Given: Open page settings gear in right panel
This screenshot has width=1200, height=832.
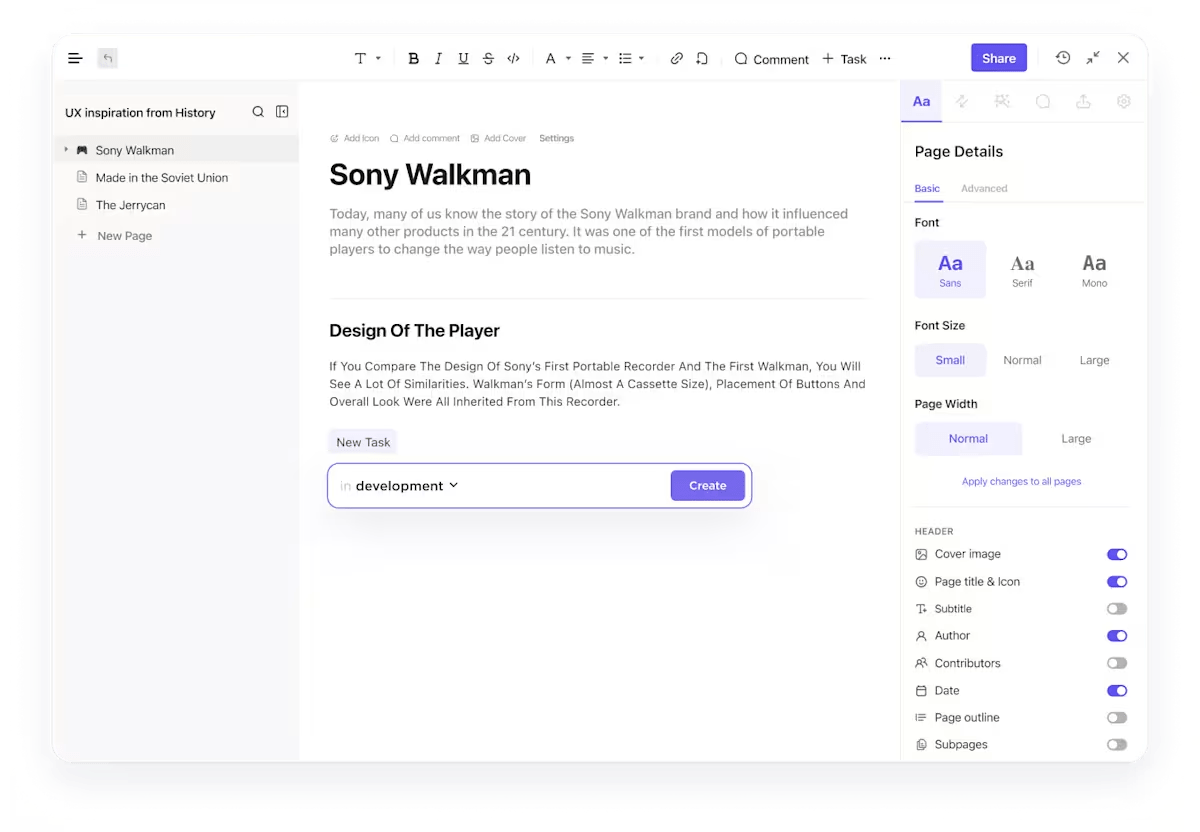Looking at the screenshot, I should [x=1123, y=101].
